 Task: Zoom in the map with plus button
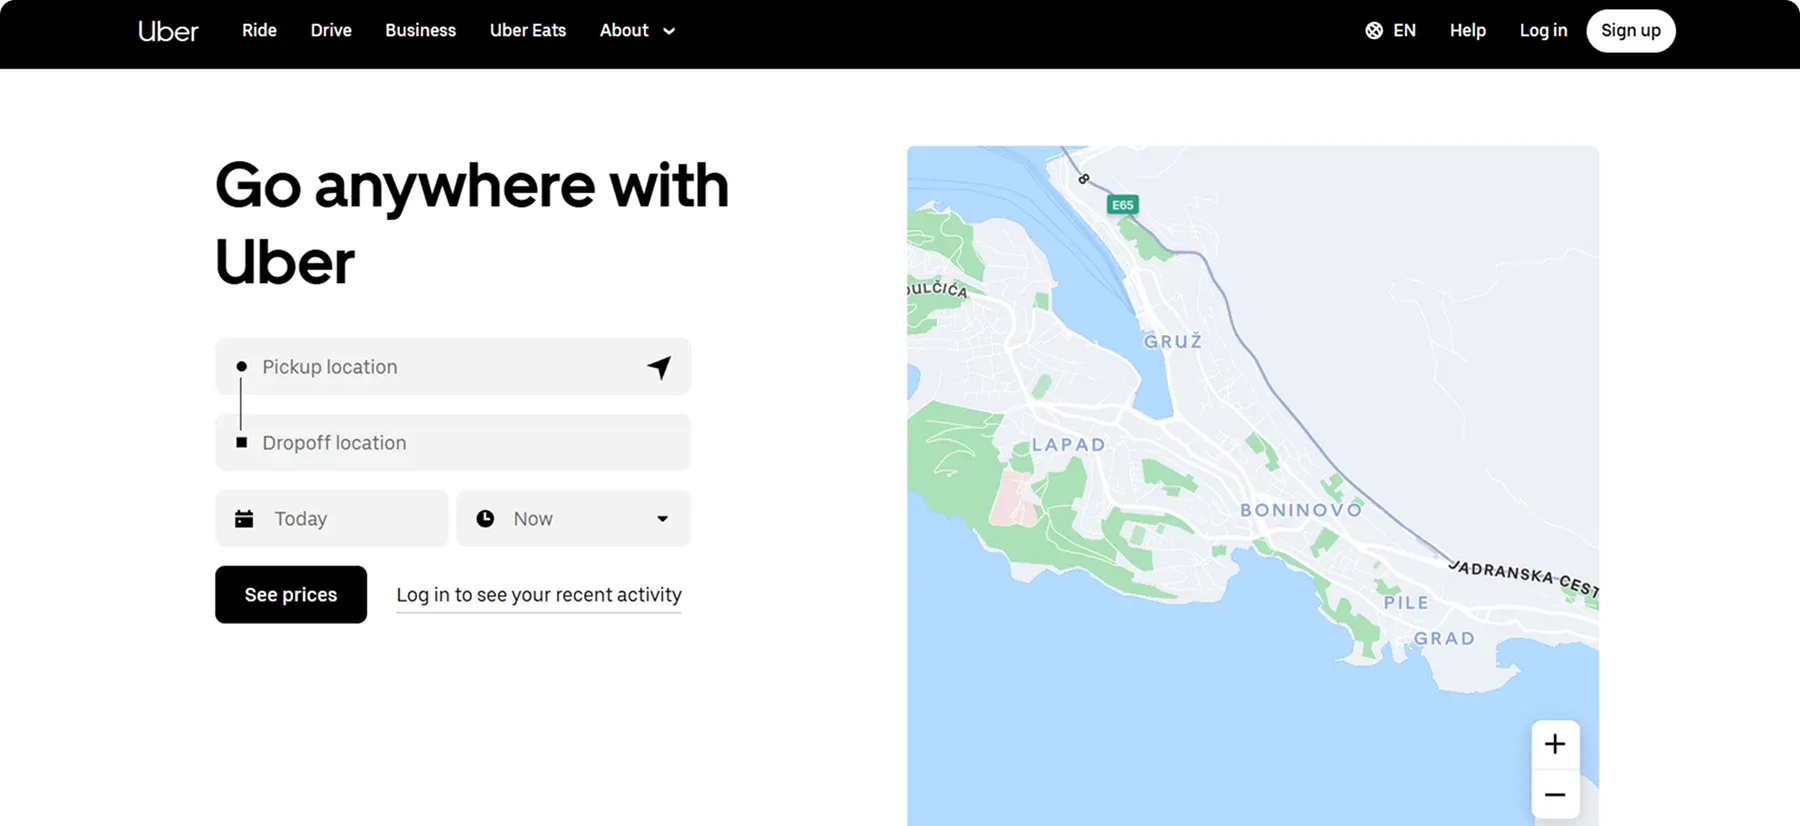pyautogui.click(x=1555, y=744)
